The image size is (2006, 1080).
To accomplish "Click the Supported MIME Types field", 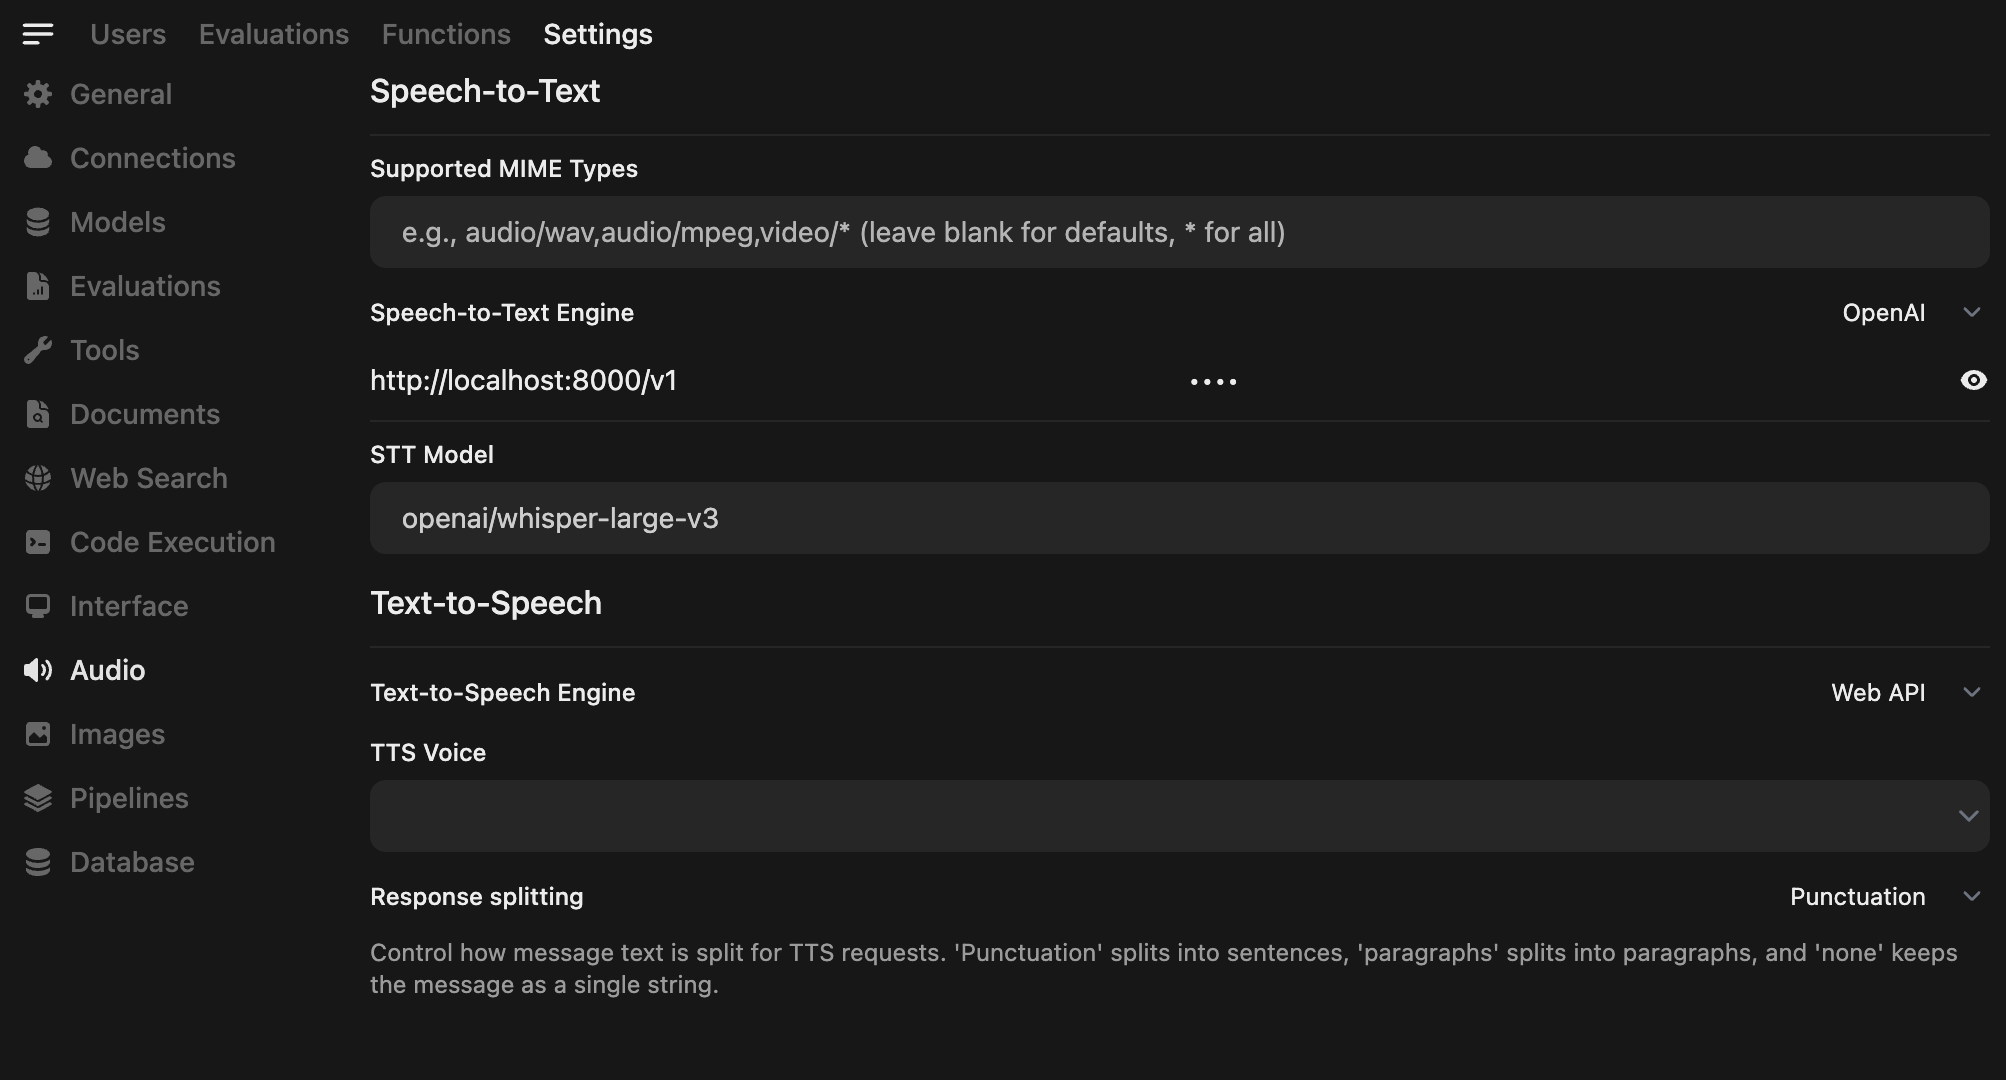I will point(1179,232).
